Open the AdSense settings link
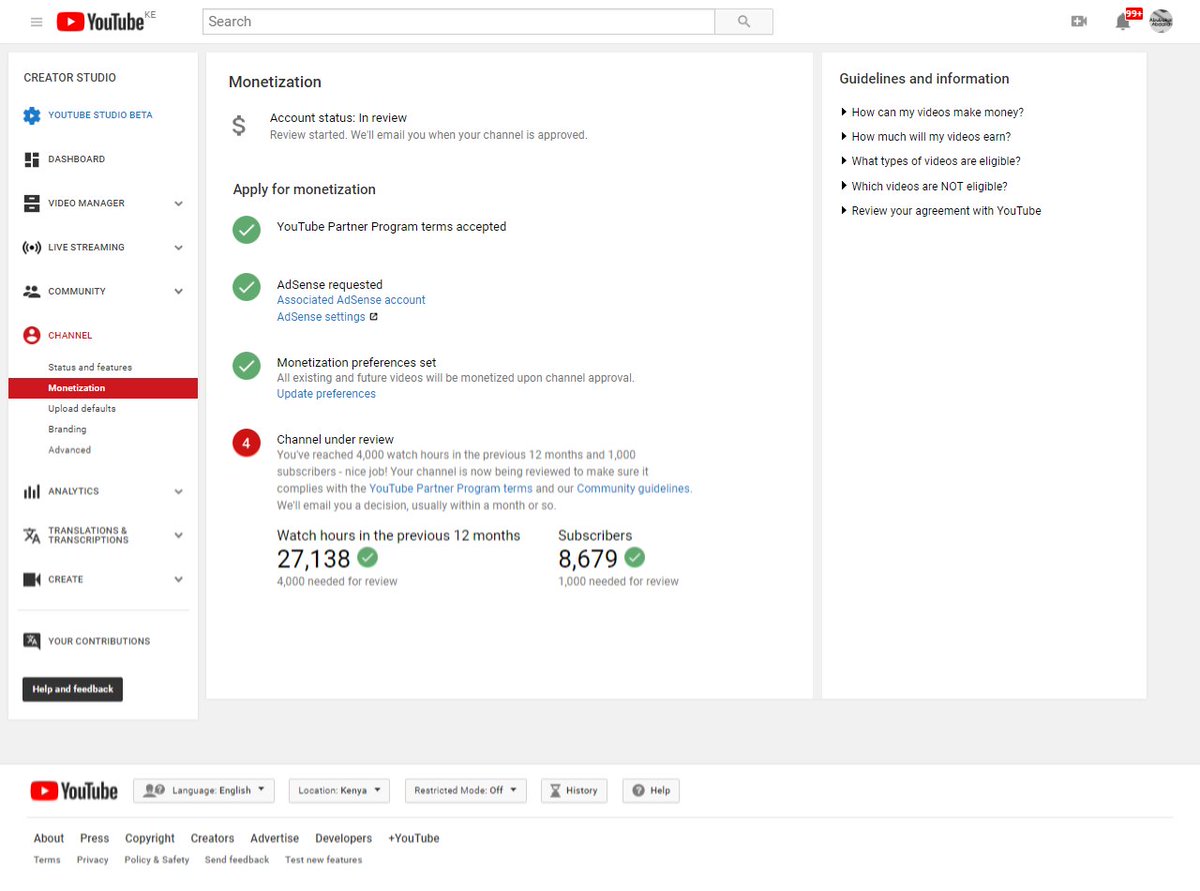Image resolution: width=1200 pixels, height=891 pixels. tap(321, 317)
